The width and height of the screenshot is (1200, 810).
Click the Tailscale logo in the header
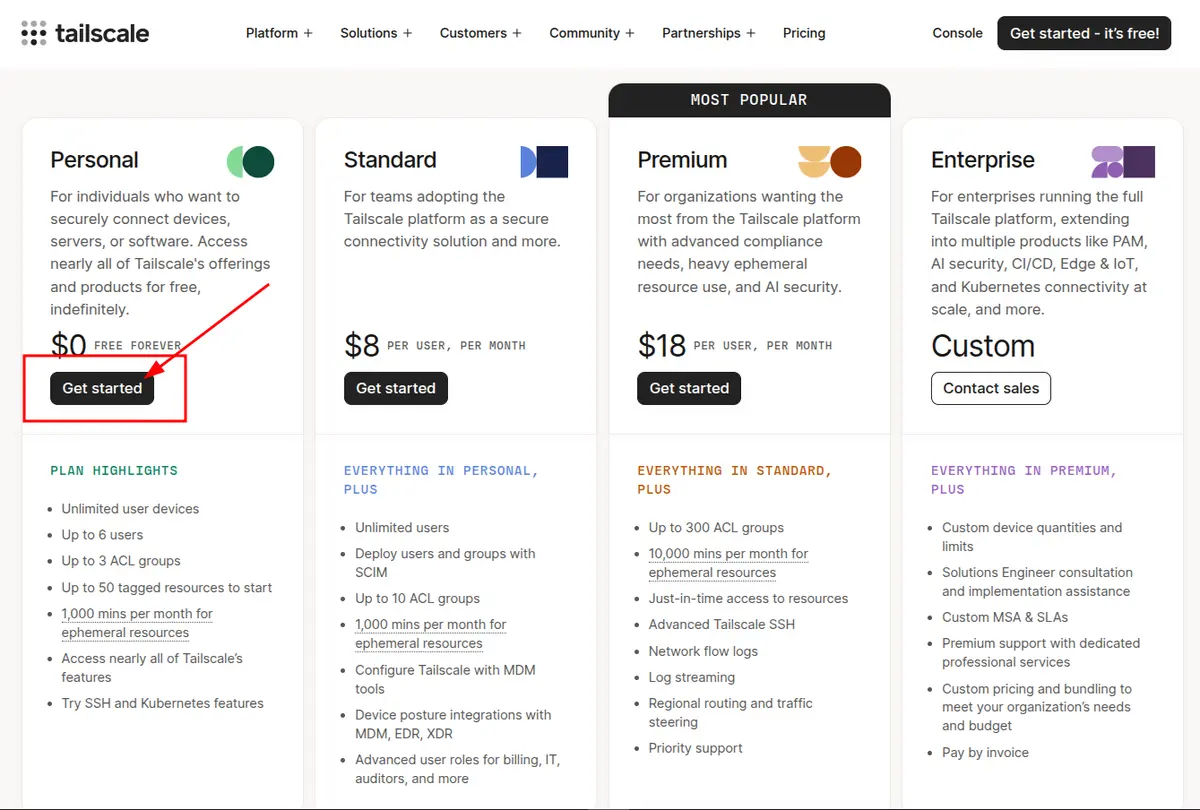pyautogui.click(x=85, y=33)
